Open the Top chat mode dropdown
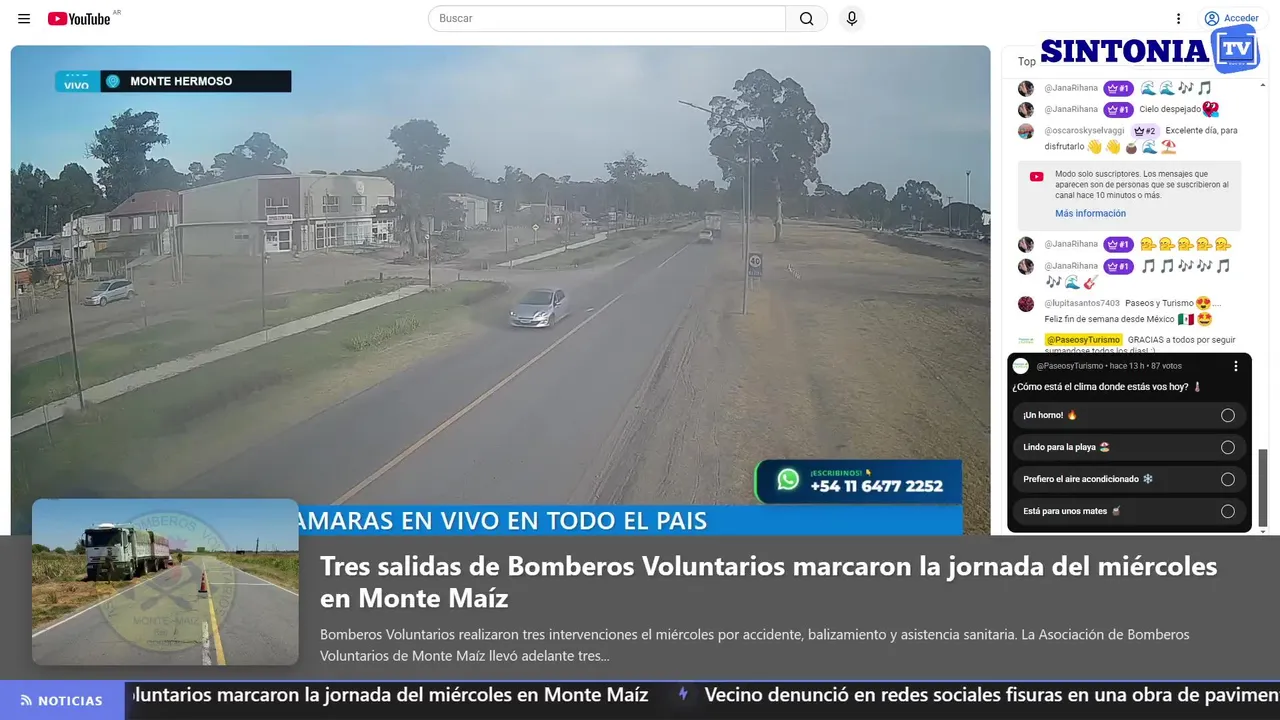The width and height of the screenshot is (1280, 720). 1027,61
